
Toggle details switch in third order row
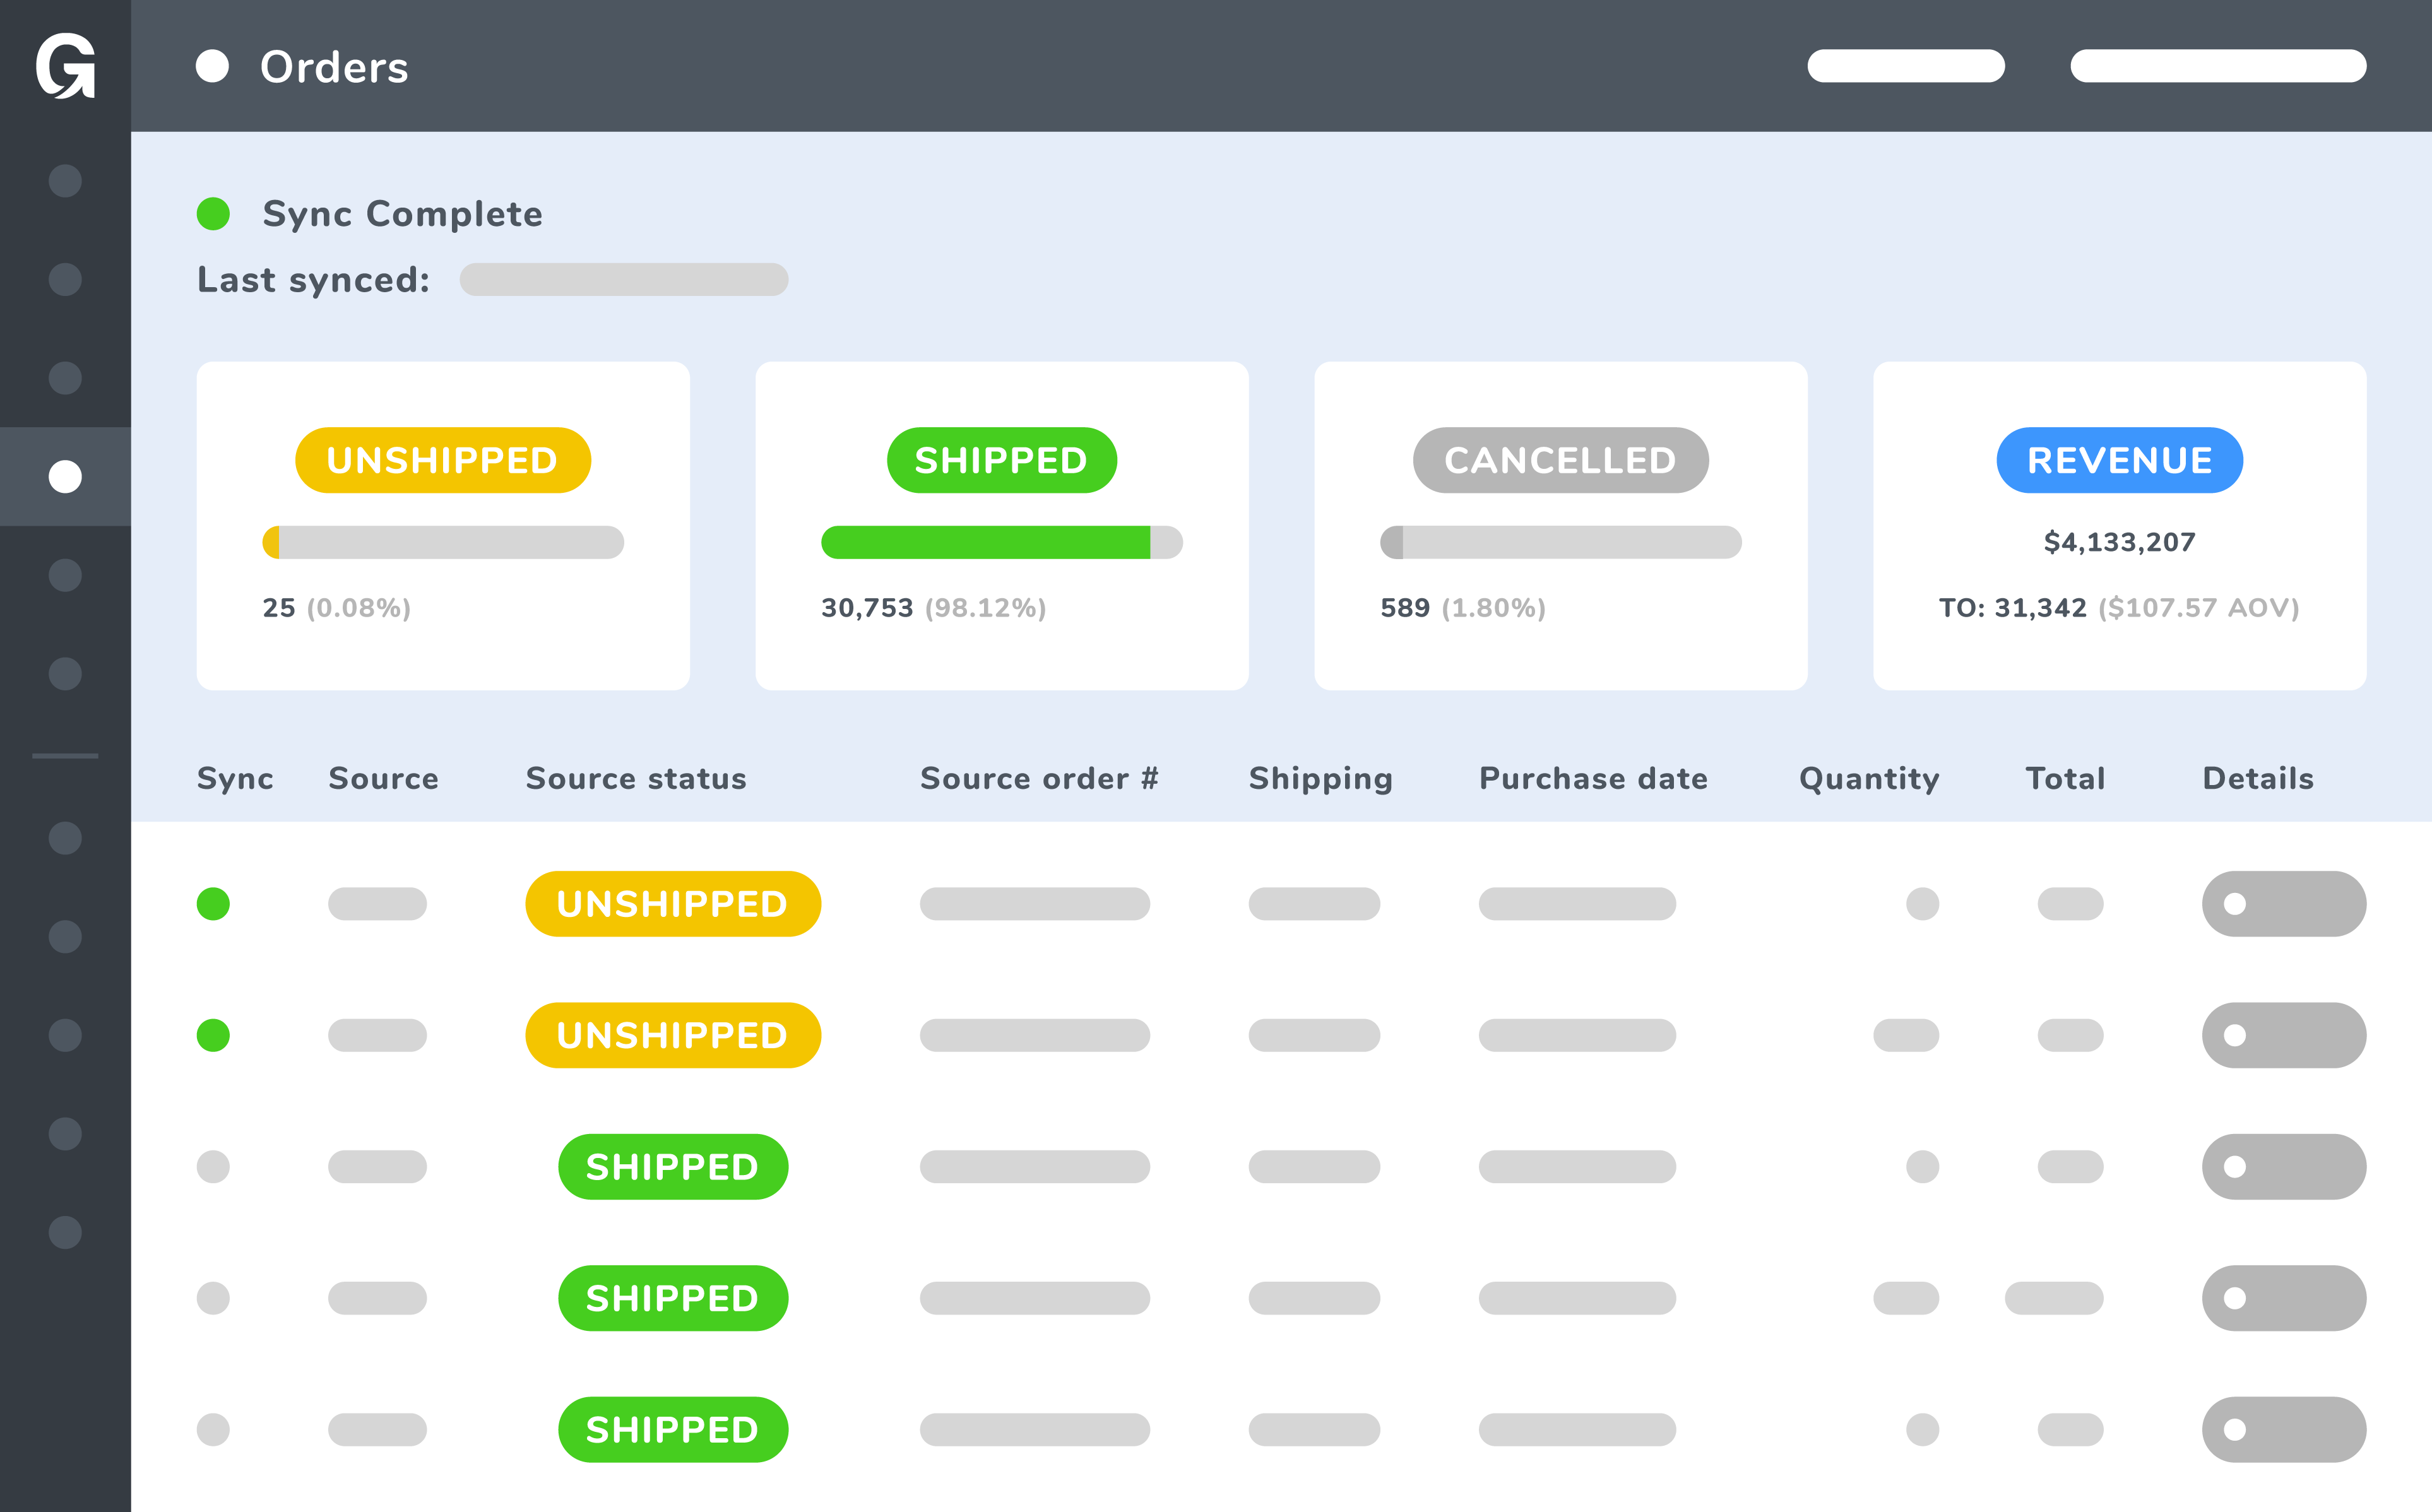click(x=2283, y=1167)
